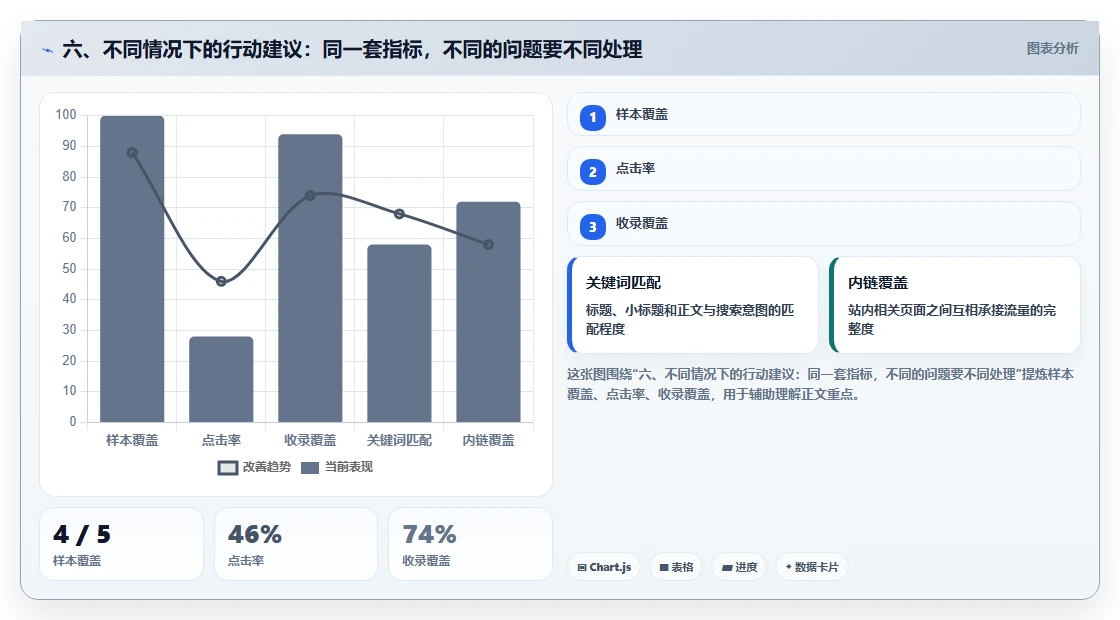This screenshot has width=1120, height=620.
Task: Click the 74% 收录覆盖 stat card
Action: (470, 544)
